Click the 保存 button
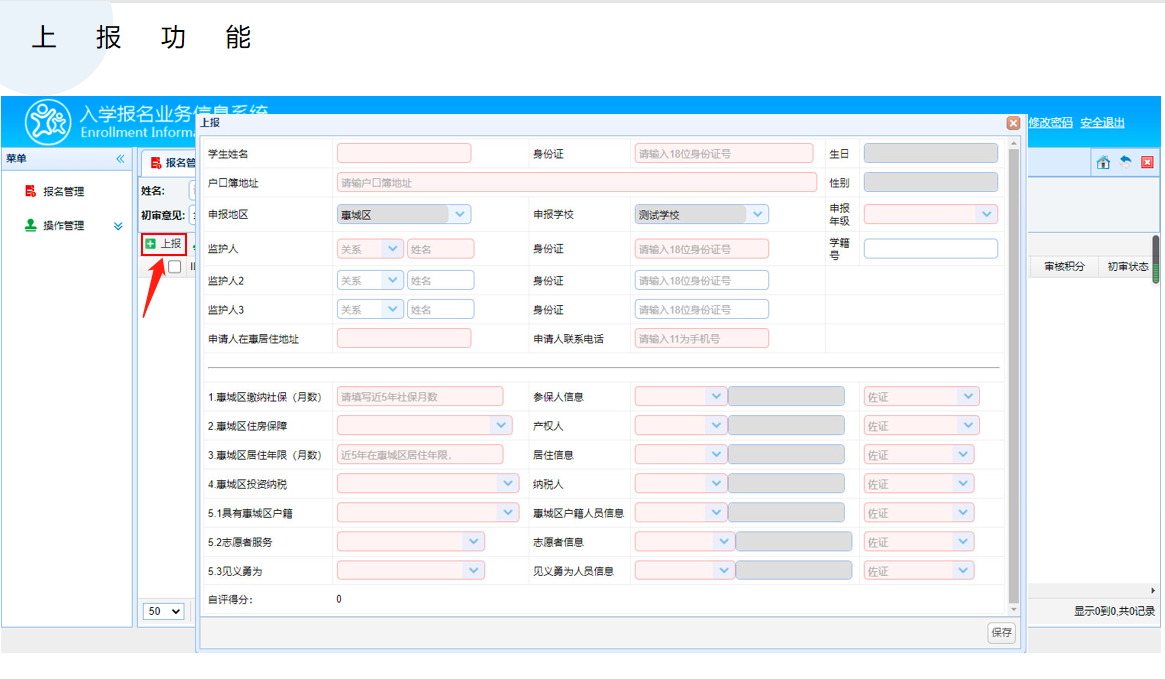Image resolution: width=1165 pixels, height=679 pixels. [1001, 632]
